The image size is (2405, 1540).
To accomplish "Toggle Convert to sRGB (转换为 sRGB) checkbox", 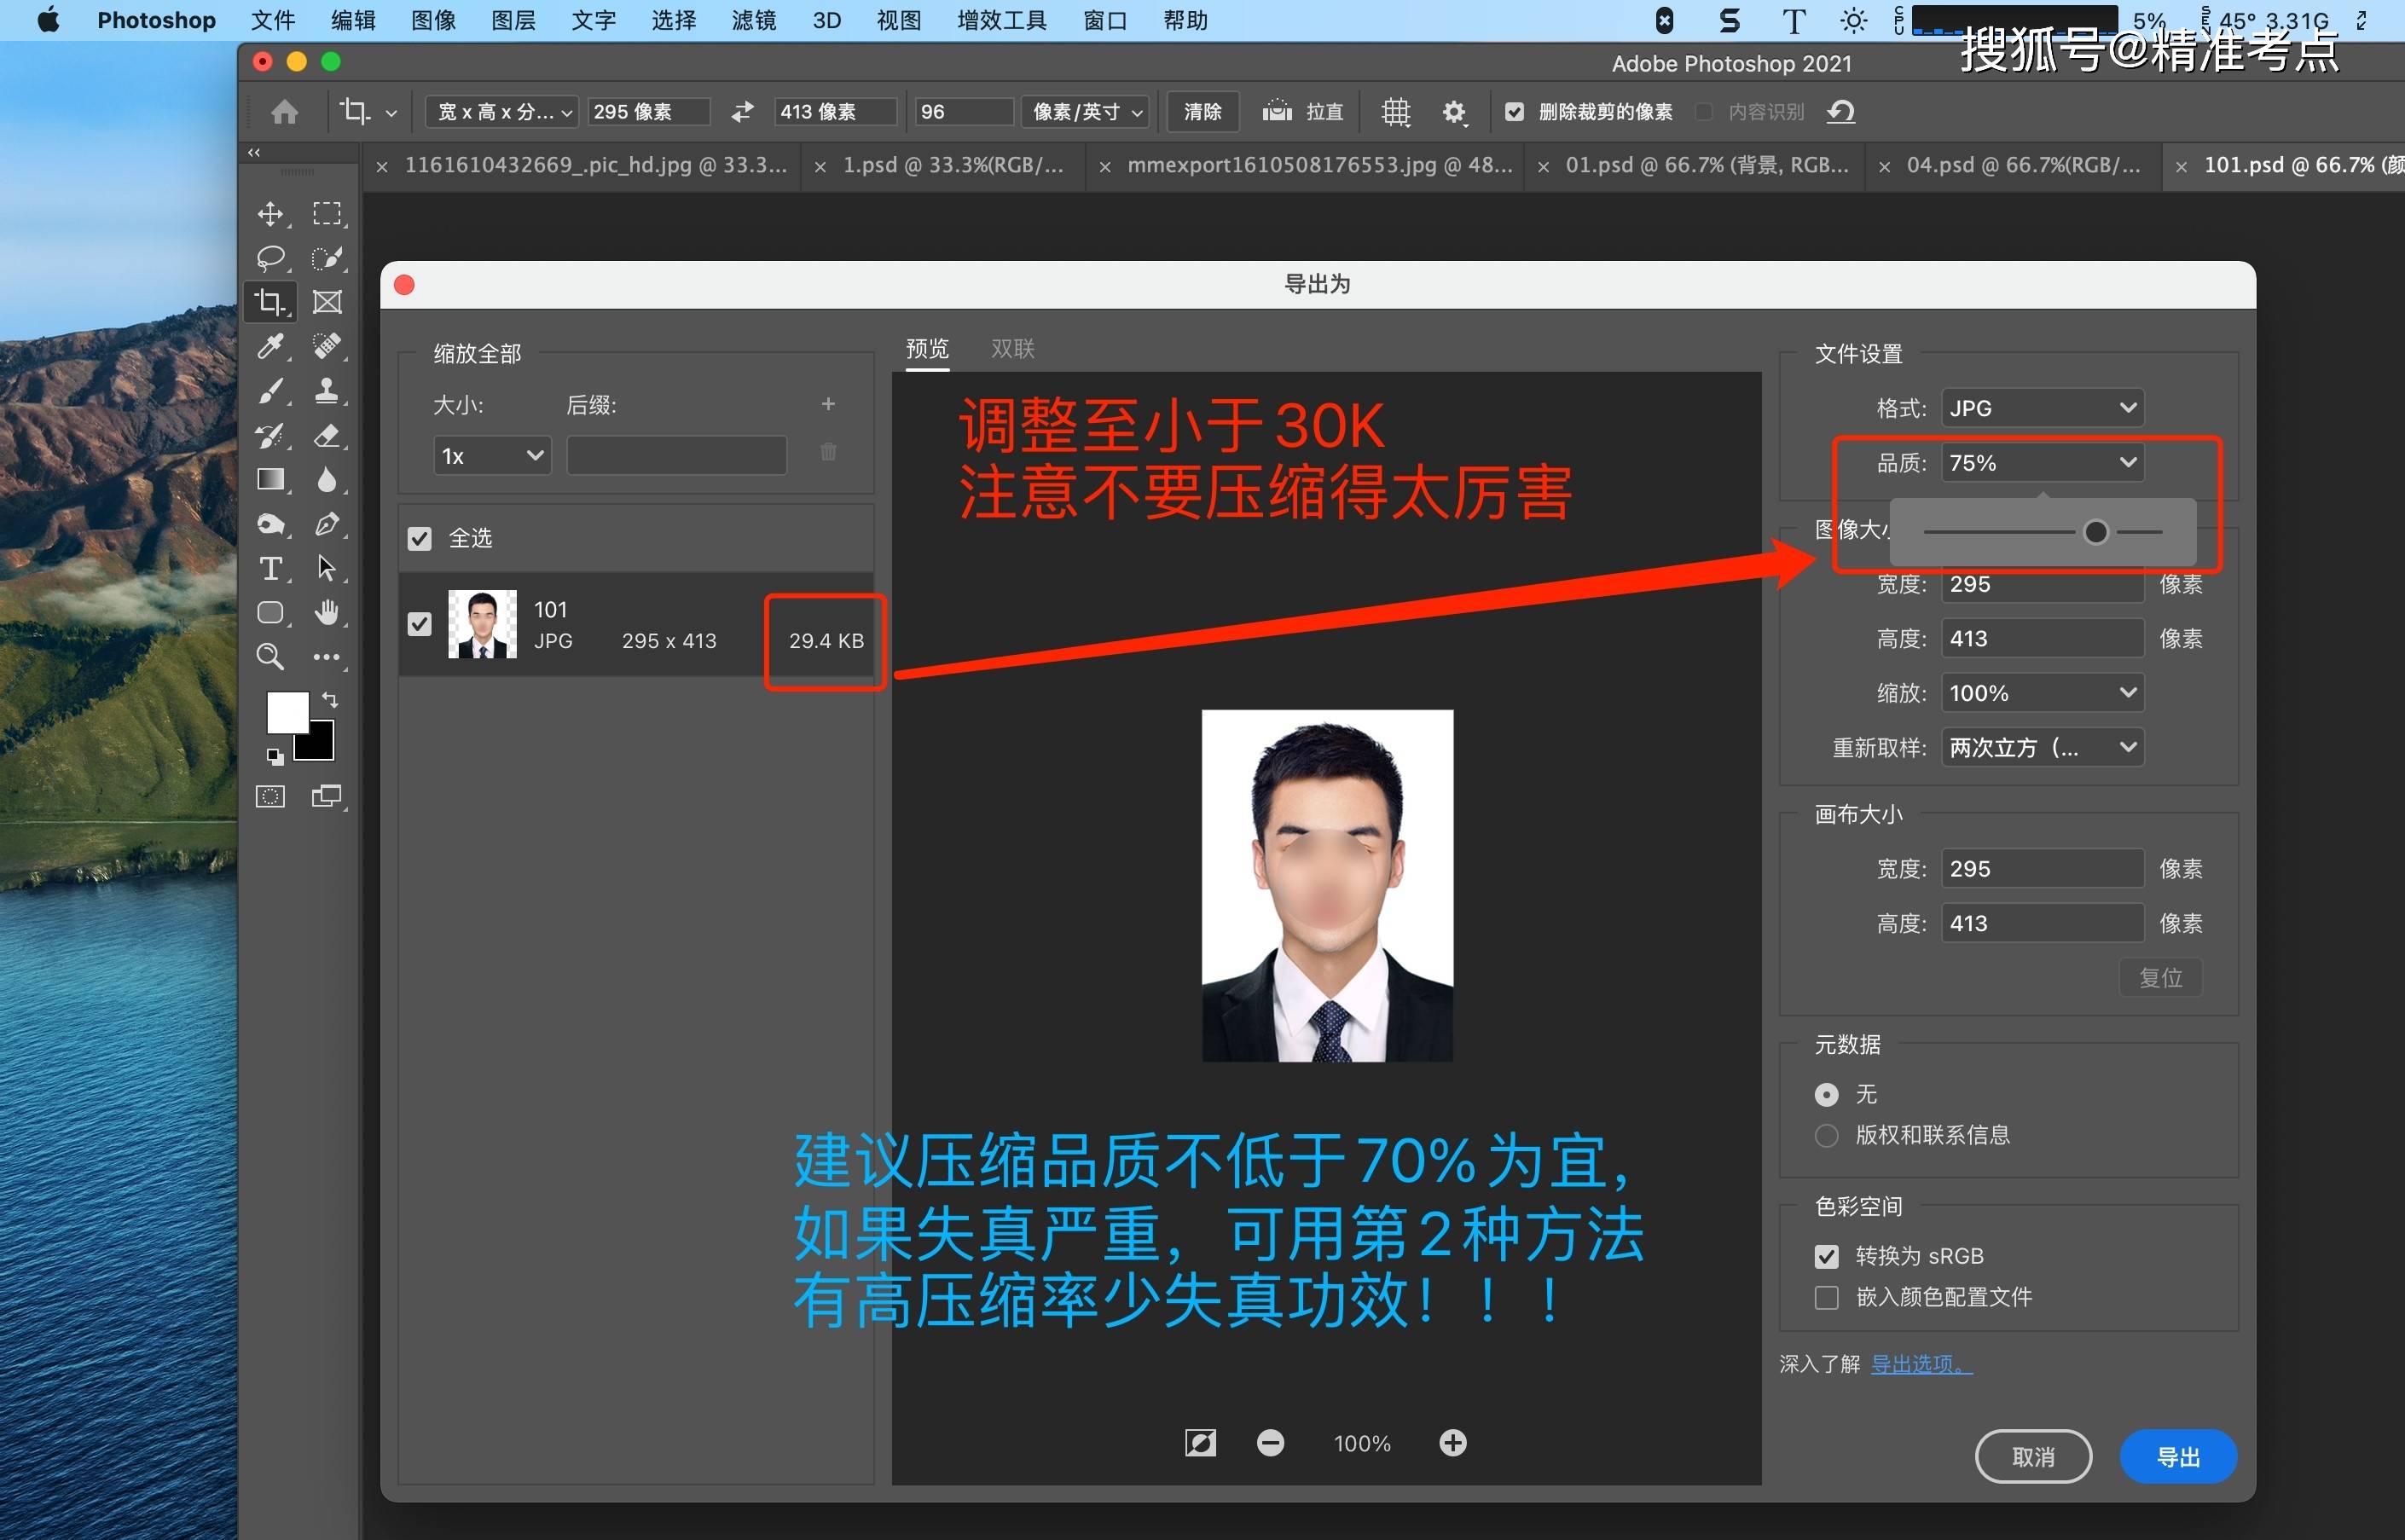I will tap(1826, 1256).
